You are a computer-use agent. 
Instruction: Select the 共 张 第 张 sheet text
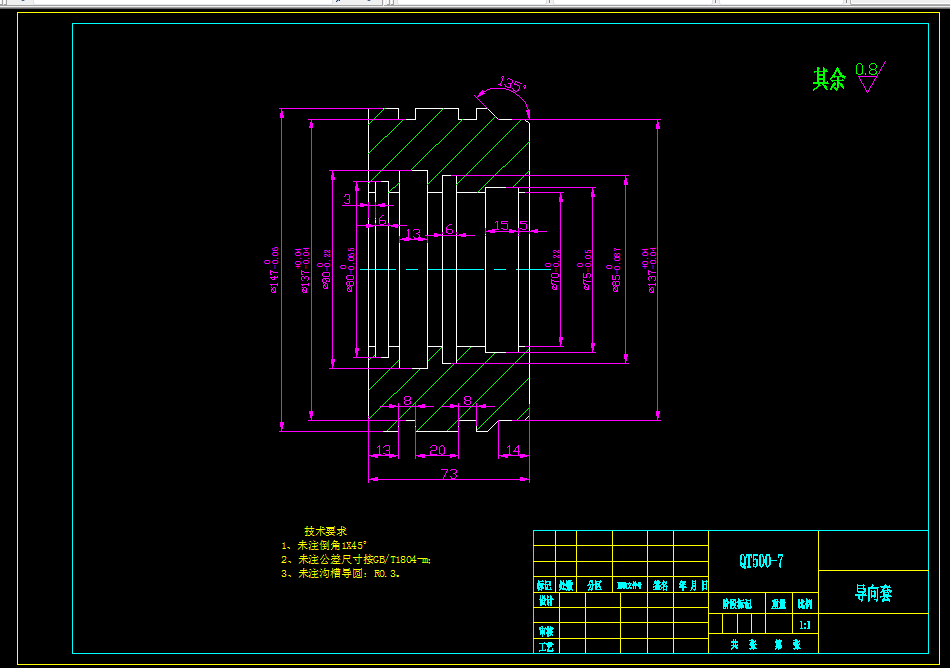pyautogui.click(x=766, y=645)
